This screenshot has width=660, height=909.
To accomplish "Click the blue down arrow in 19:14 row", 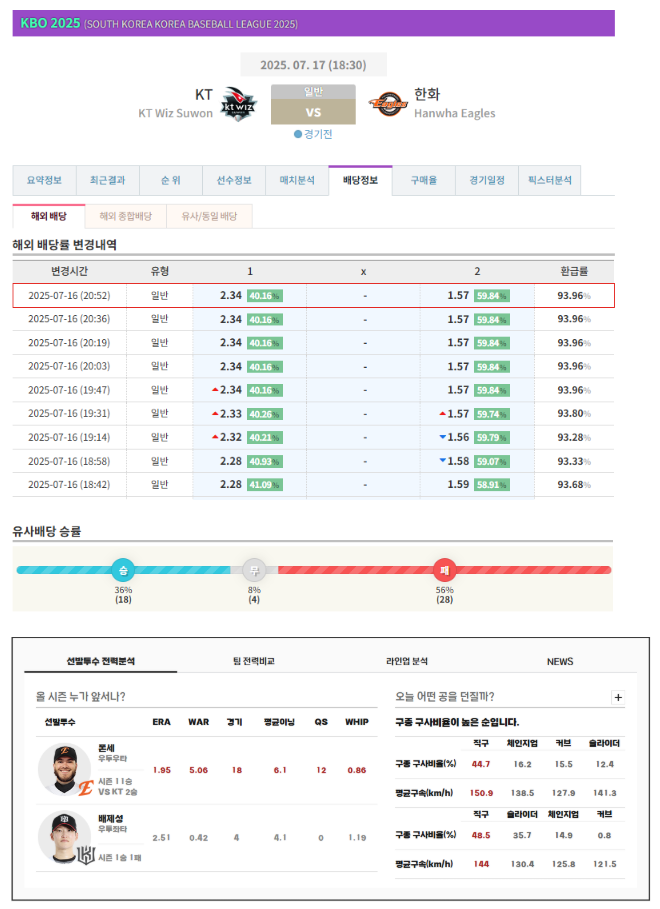I will coord(443,437).
